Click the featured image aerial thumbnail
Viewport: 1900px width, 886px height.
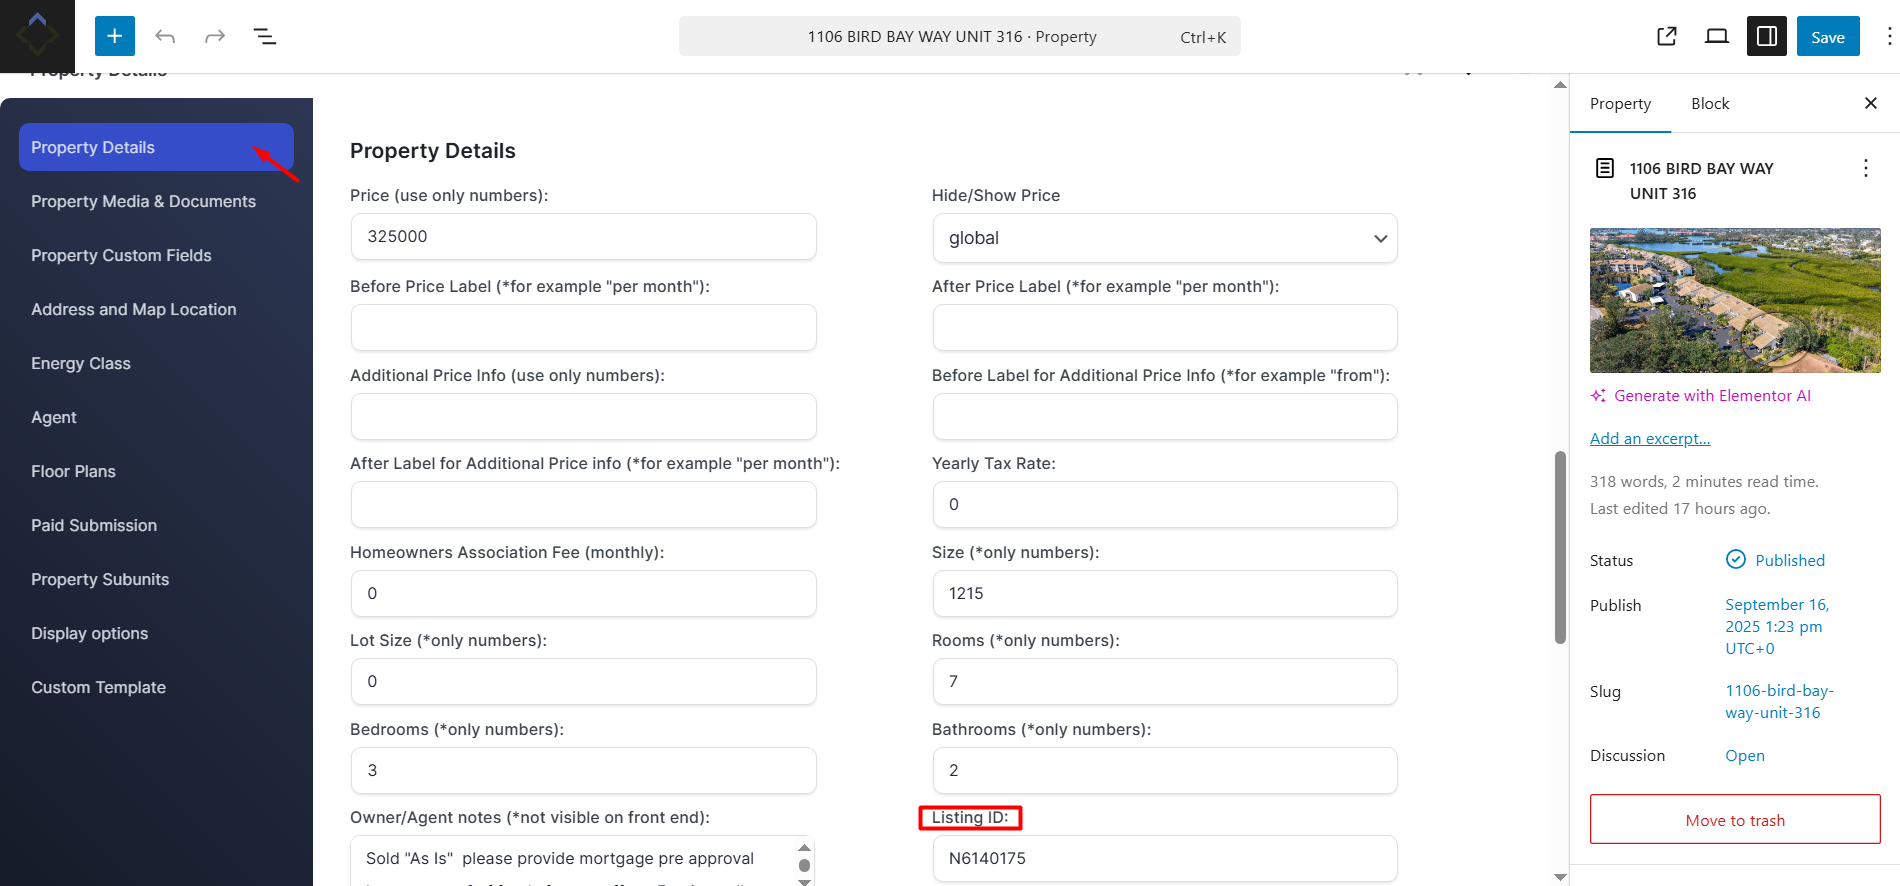(1734, 300)
